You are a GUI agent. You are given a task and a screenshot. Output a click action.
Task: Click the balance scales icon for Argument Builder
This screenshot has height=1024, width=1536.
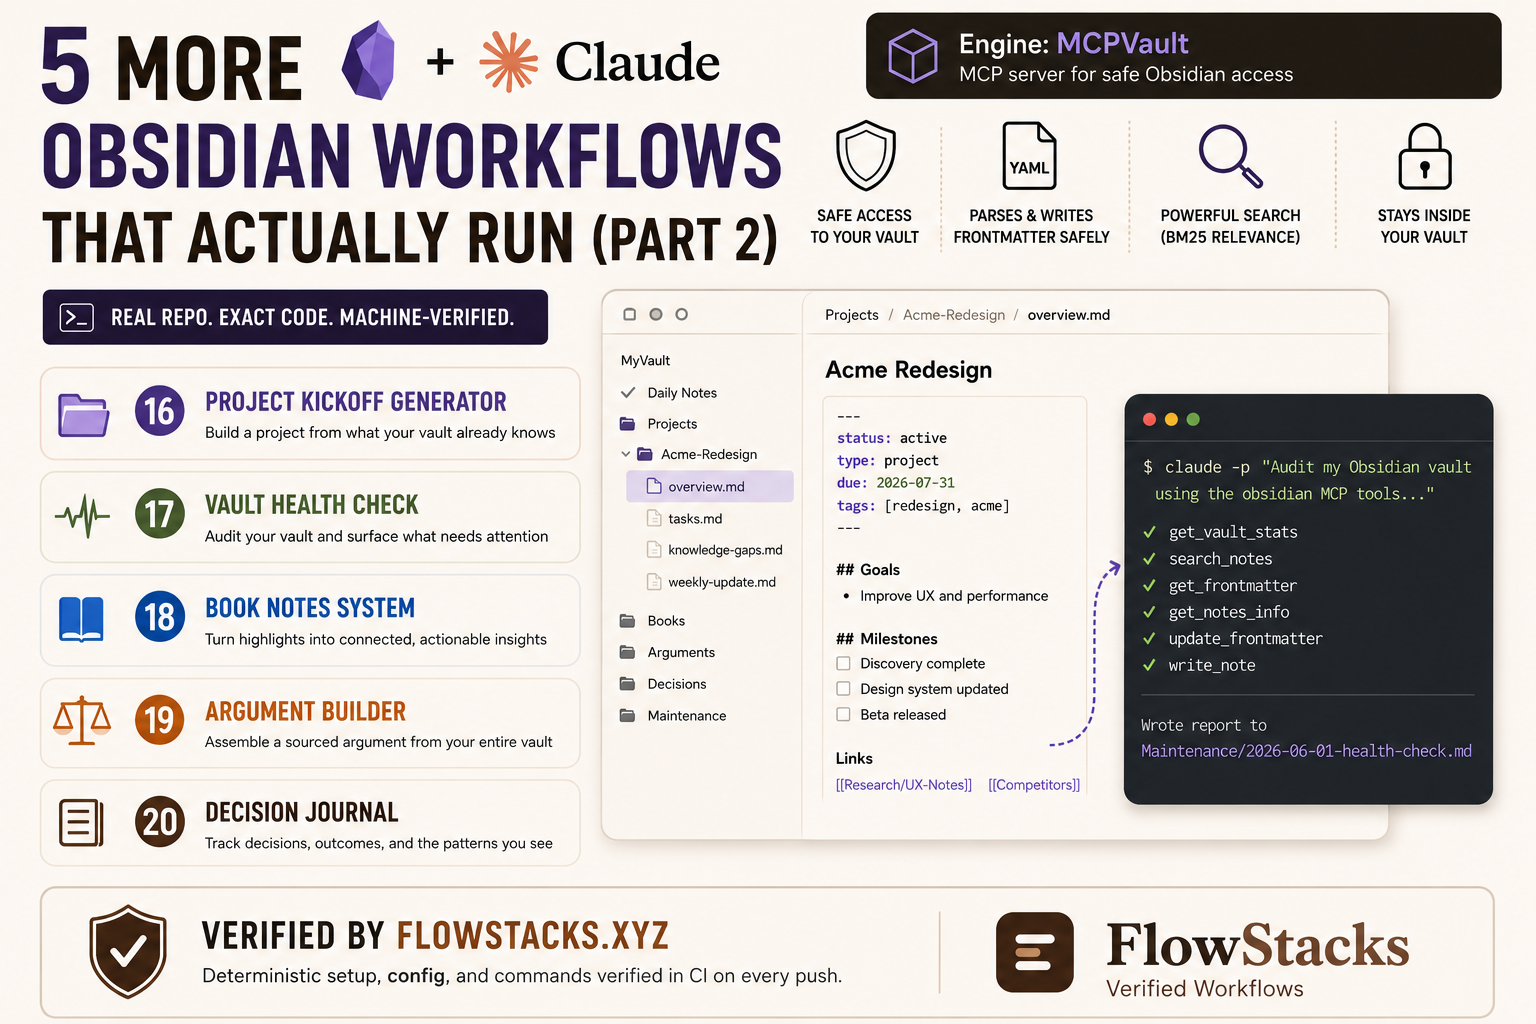pyautogui.click(x=82, y=721)
